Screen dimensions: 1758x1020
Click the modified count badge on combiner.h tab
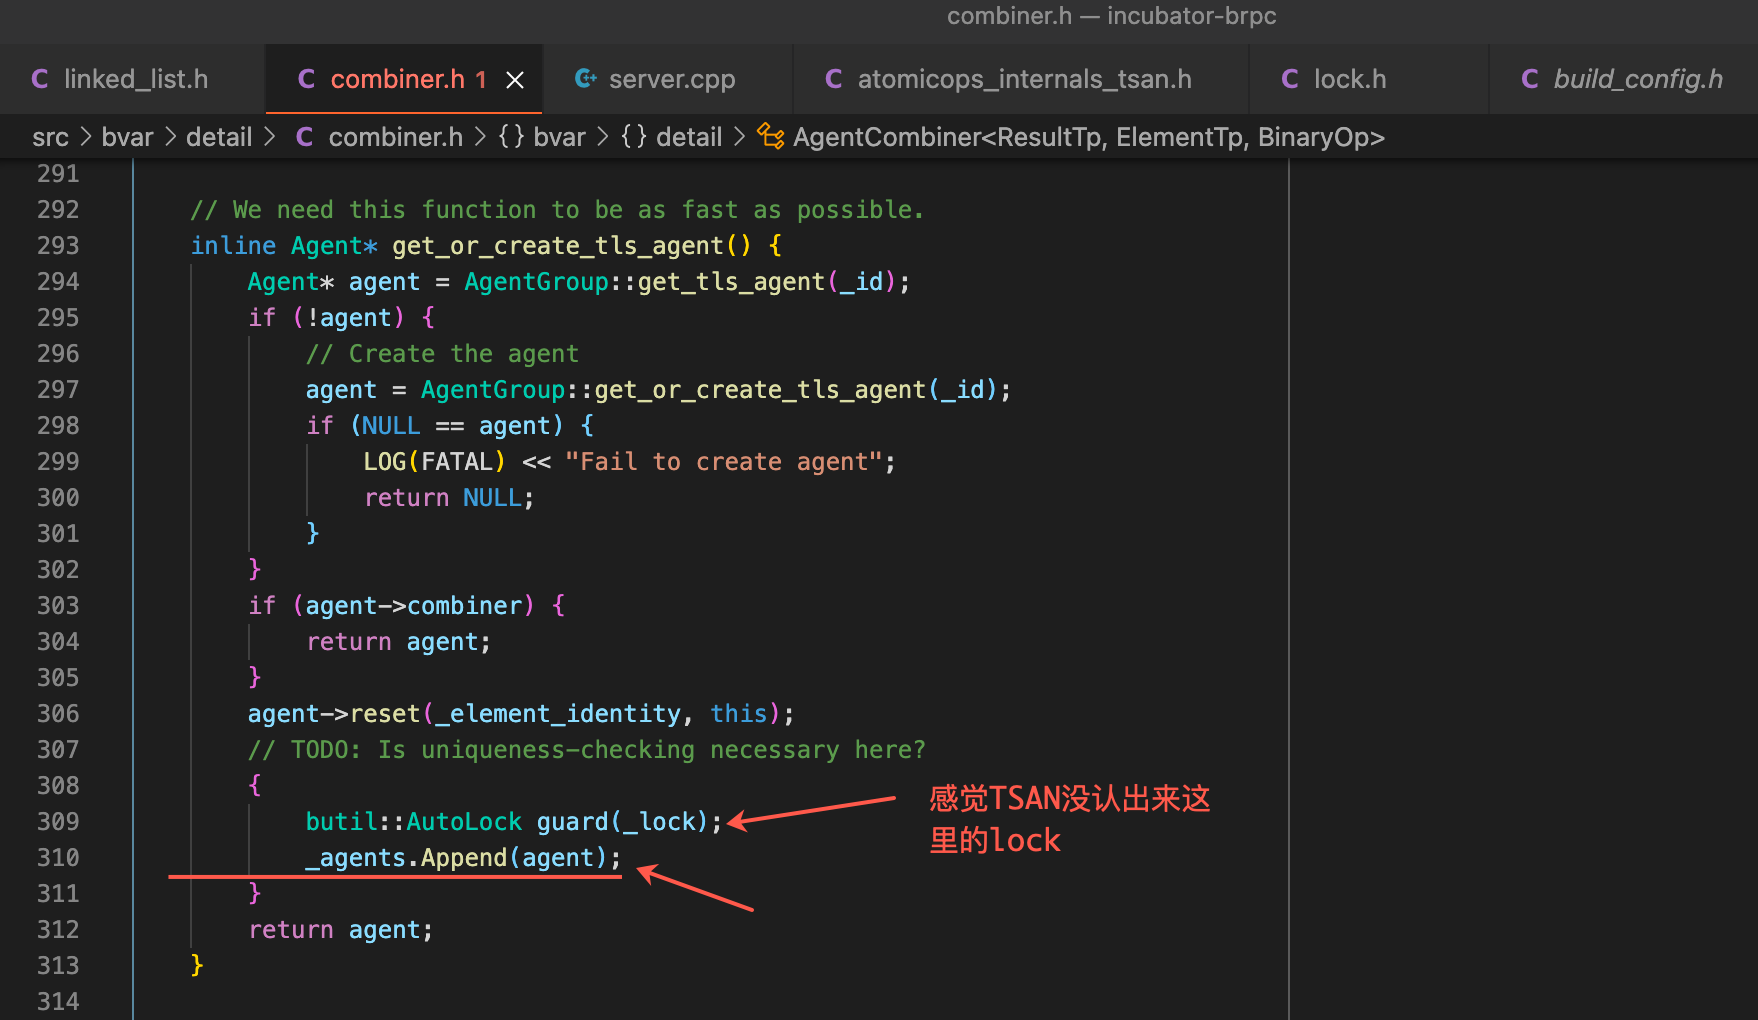point(482,78)
